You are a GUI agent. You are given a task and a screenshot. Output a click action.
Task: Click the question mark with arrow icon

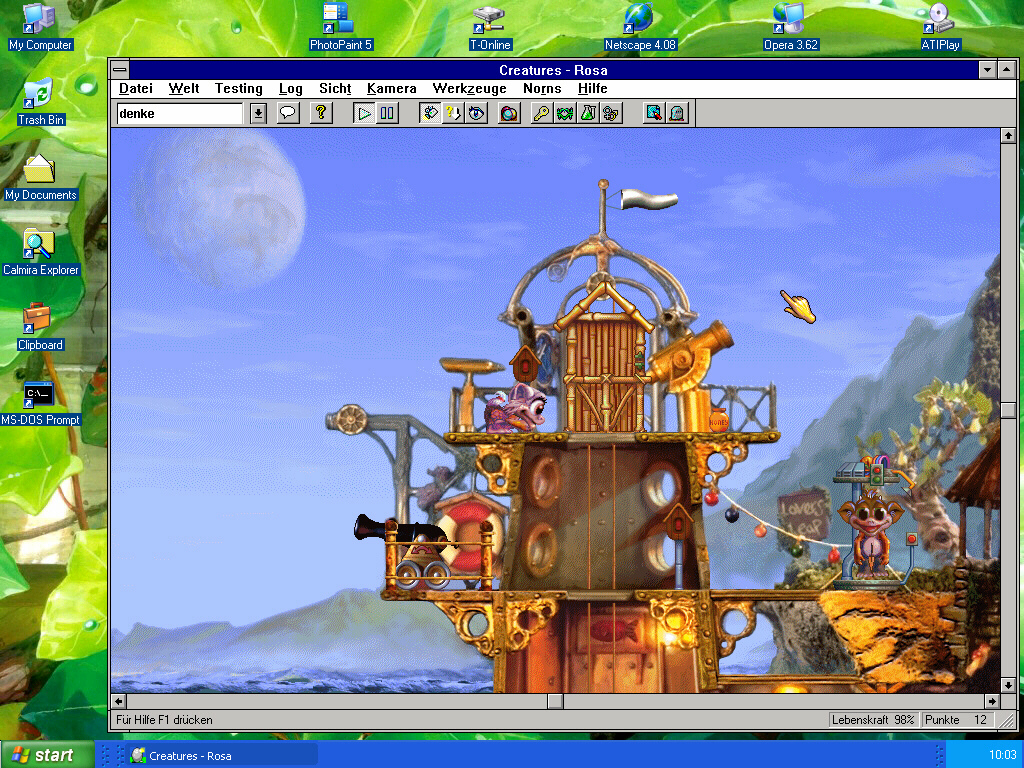click(x=453, y=113)
